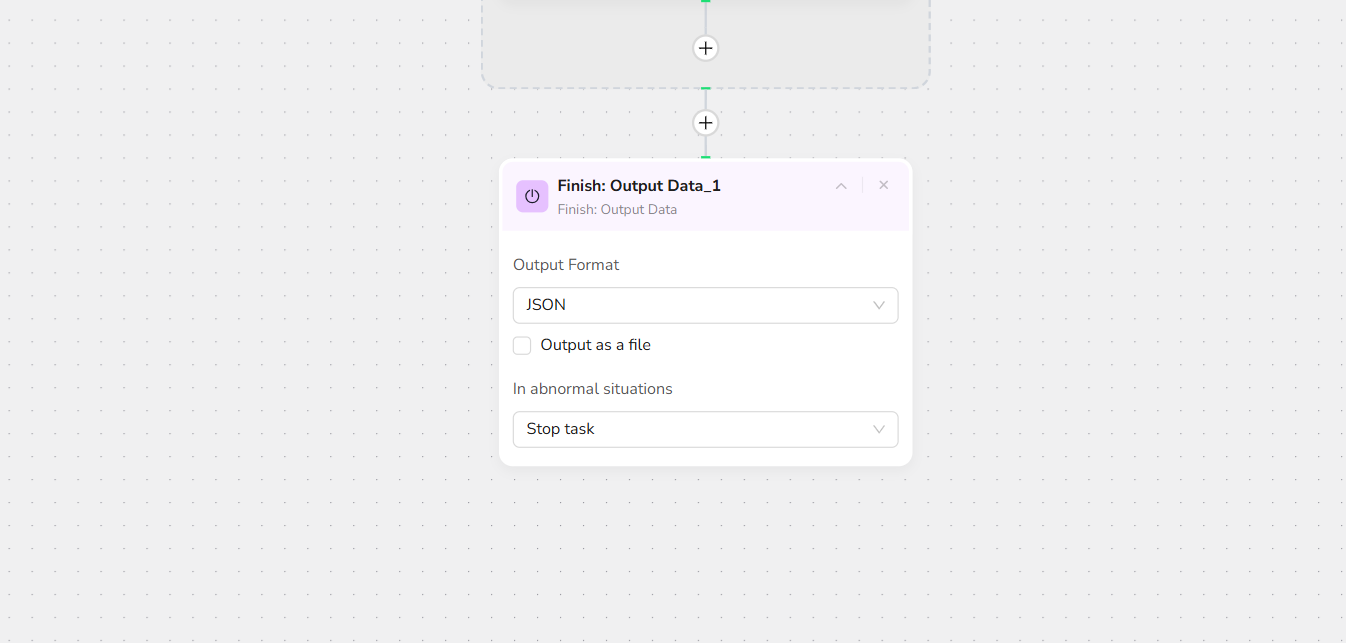Screen dimensions: 1346x643
Task: Click the chevron arrow in Stop task field
Action: (x=879, y=429)
